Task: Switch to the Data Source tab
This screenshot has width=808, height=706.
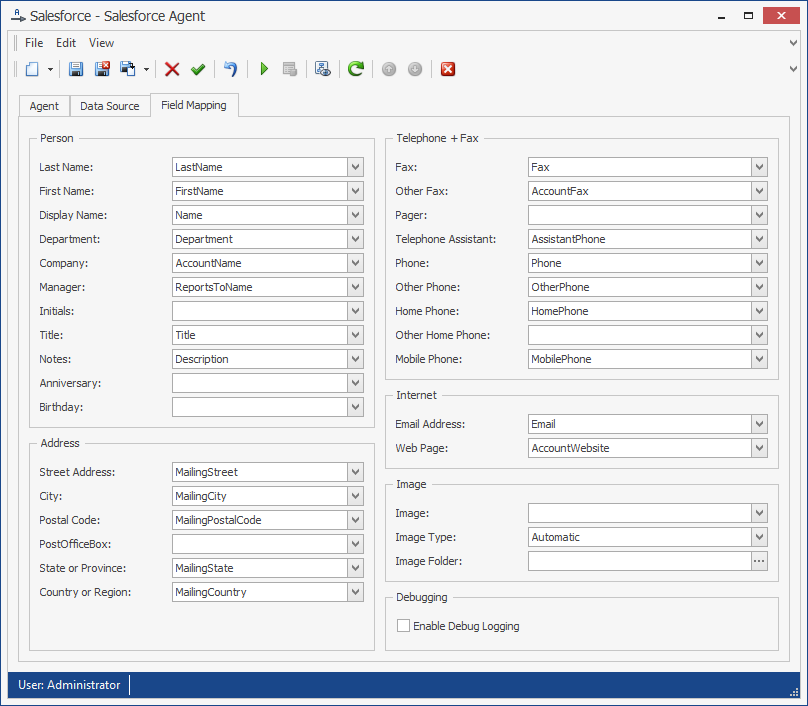Action: 110,106
